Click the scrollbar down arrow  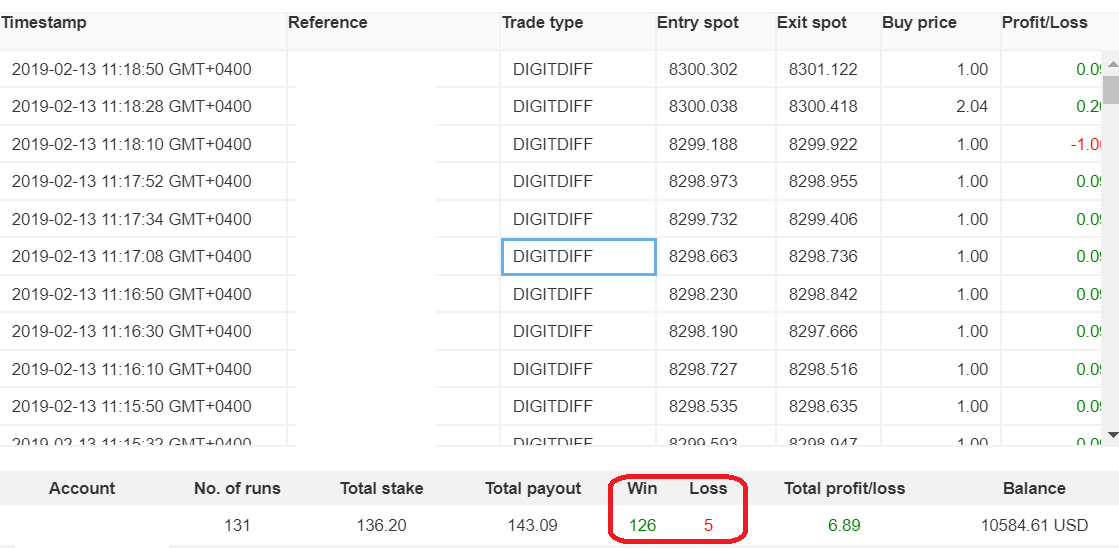click(x=1111, y=434)
